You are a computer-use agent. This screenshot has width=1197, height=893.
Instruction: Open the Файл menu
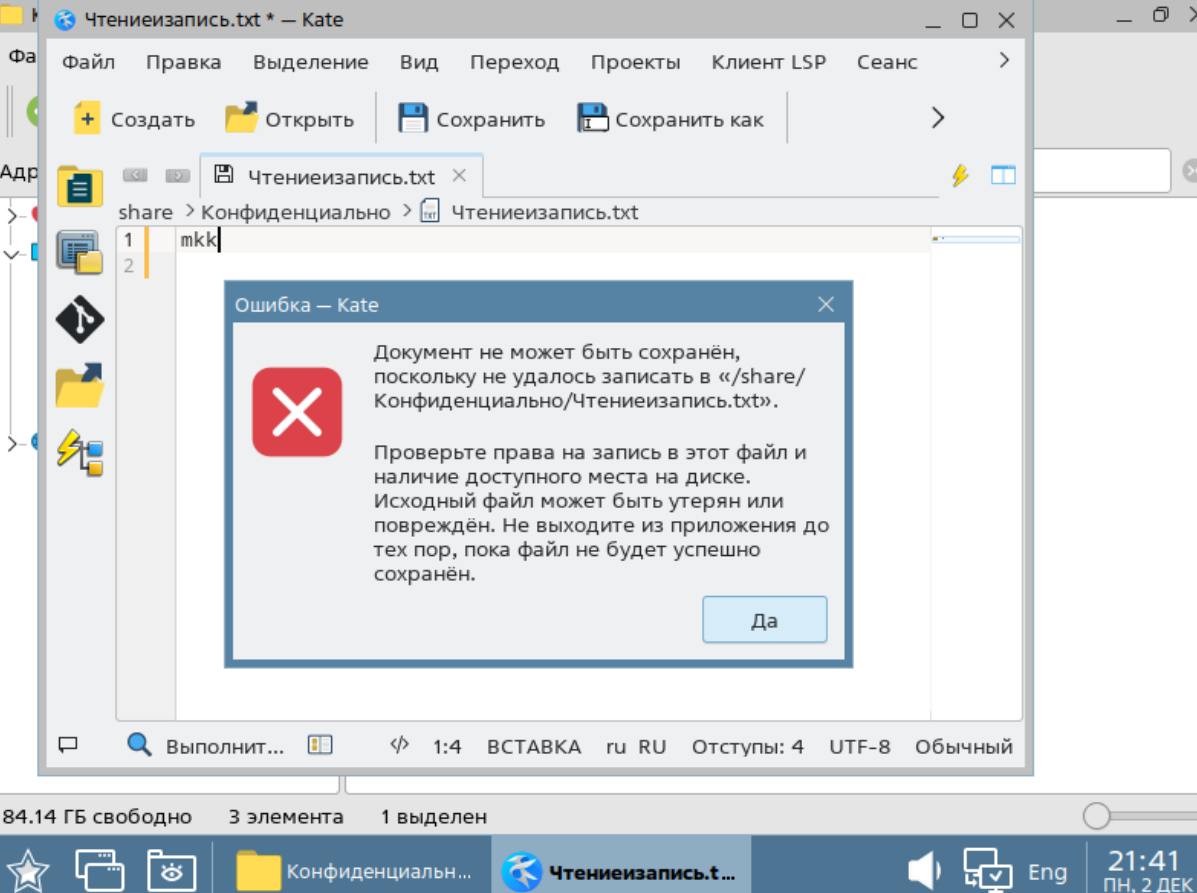point(89,62)
